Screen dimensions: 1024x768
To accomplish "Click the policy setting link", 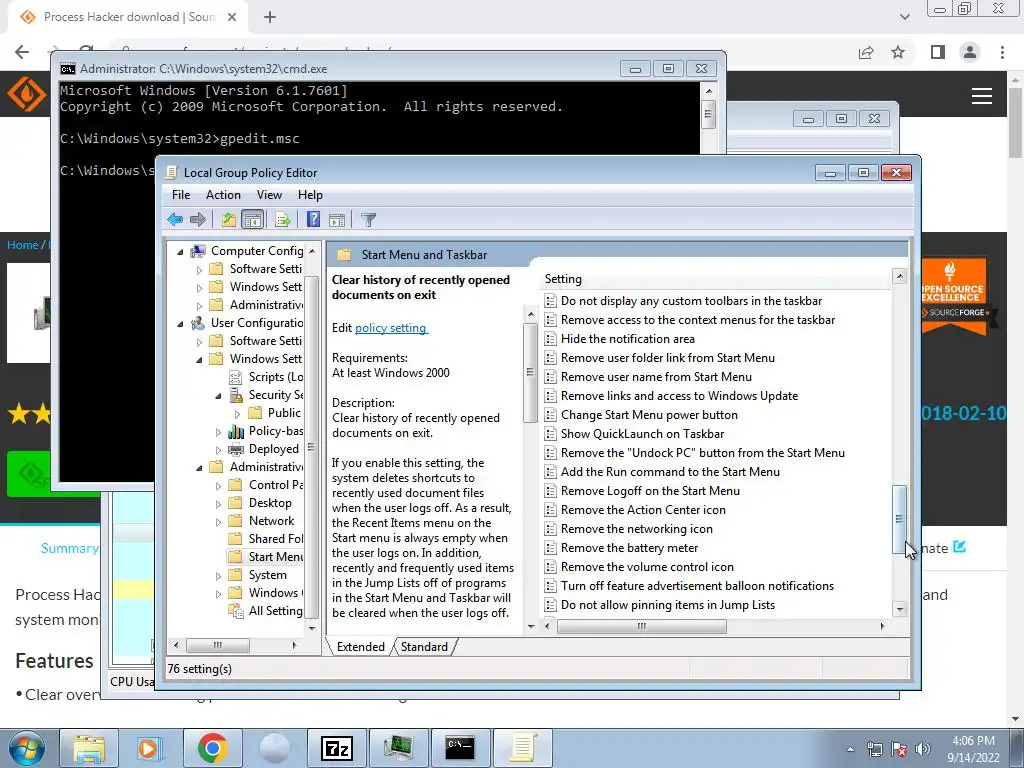I will point(391,328).
